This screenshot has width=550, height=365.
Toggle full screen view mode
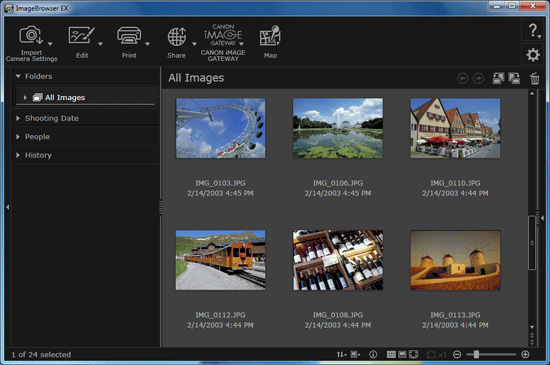[x=414, y=354]
